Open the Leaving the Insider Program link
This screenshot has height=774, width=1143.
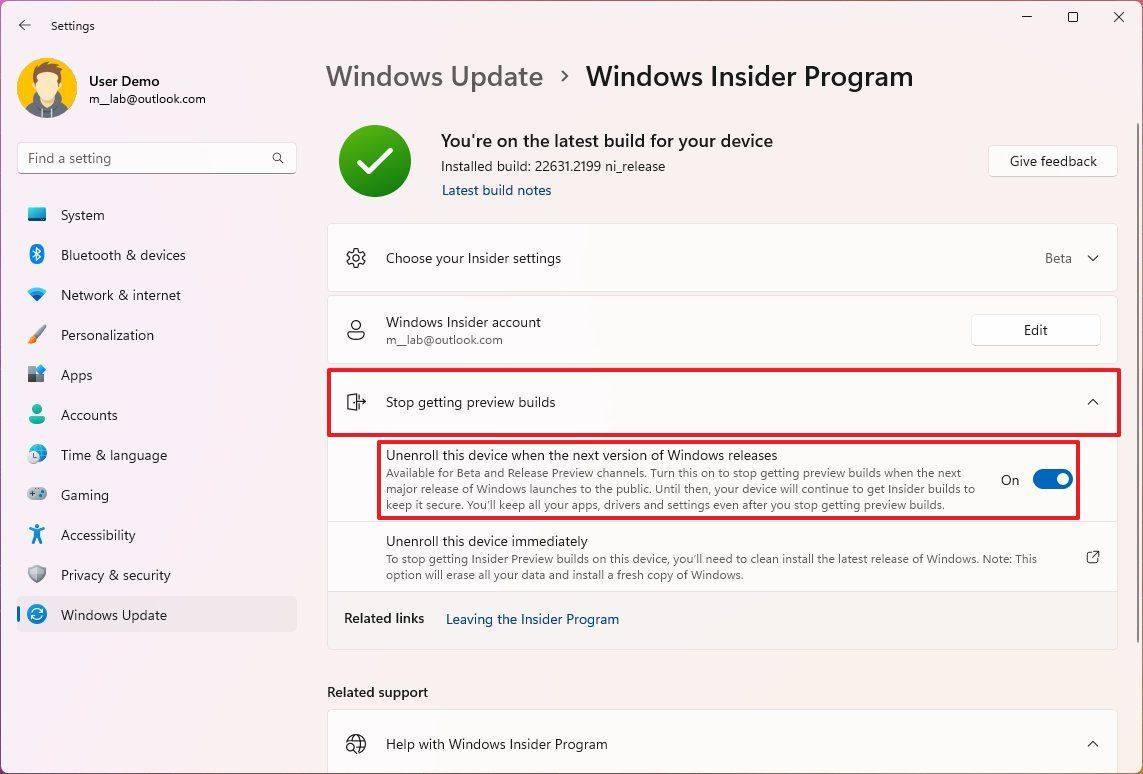[532, 619]
